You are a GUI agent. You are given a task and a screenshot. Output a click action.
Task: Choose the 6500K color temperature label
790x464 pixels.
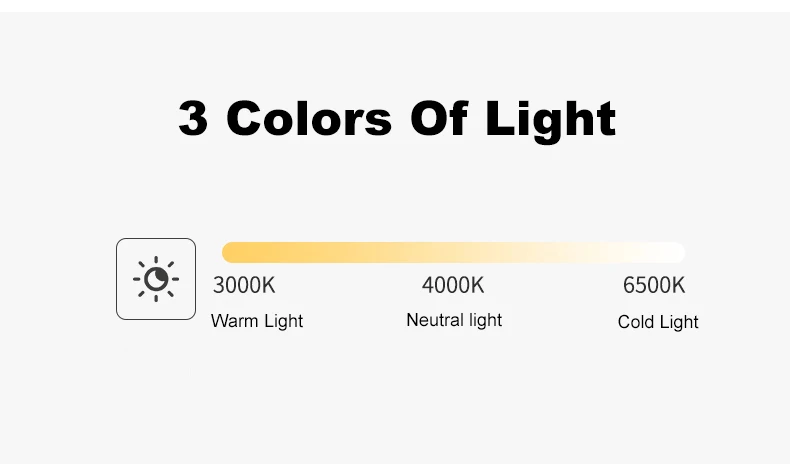(x=654, y=285)
